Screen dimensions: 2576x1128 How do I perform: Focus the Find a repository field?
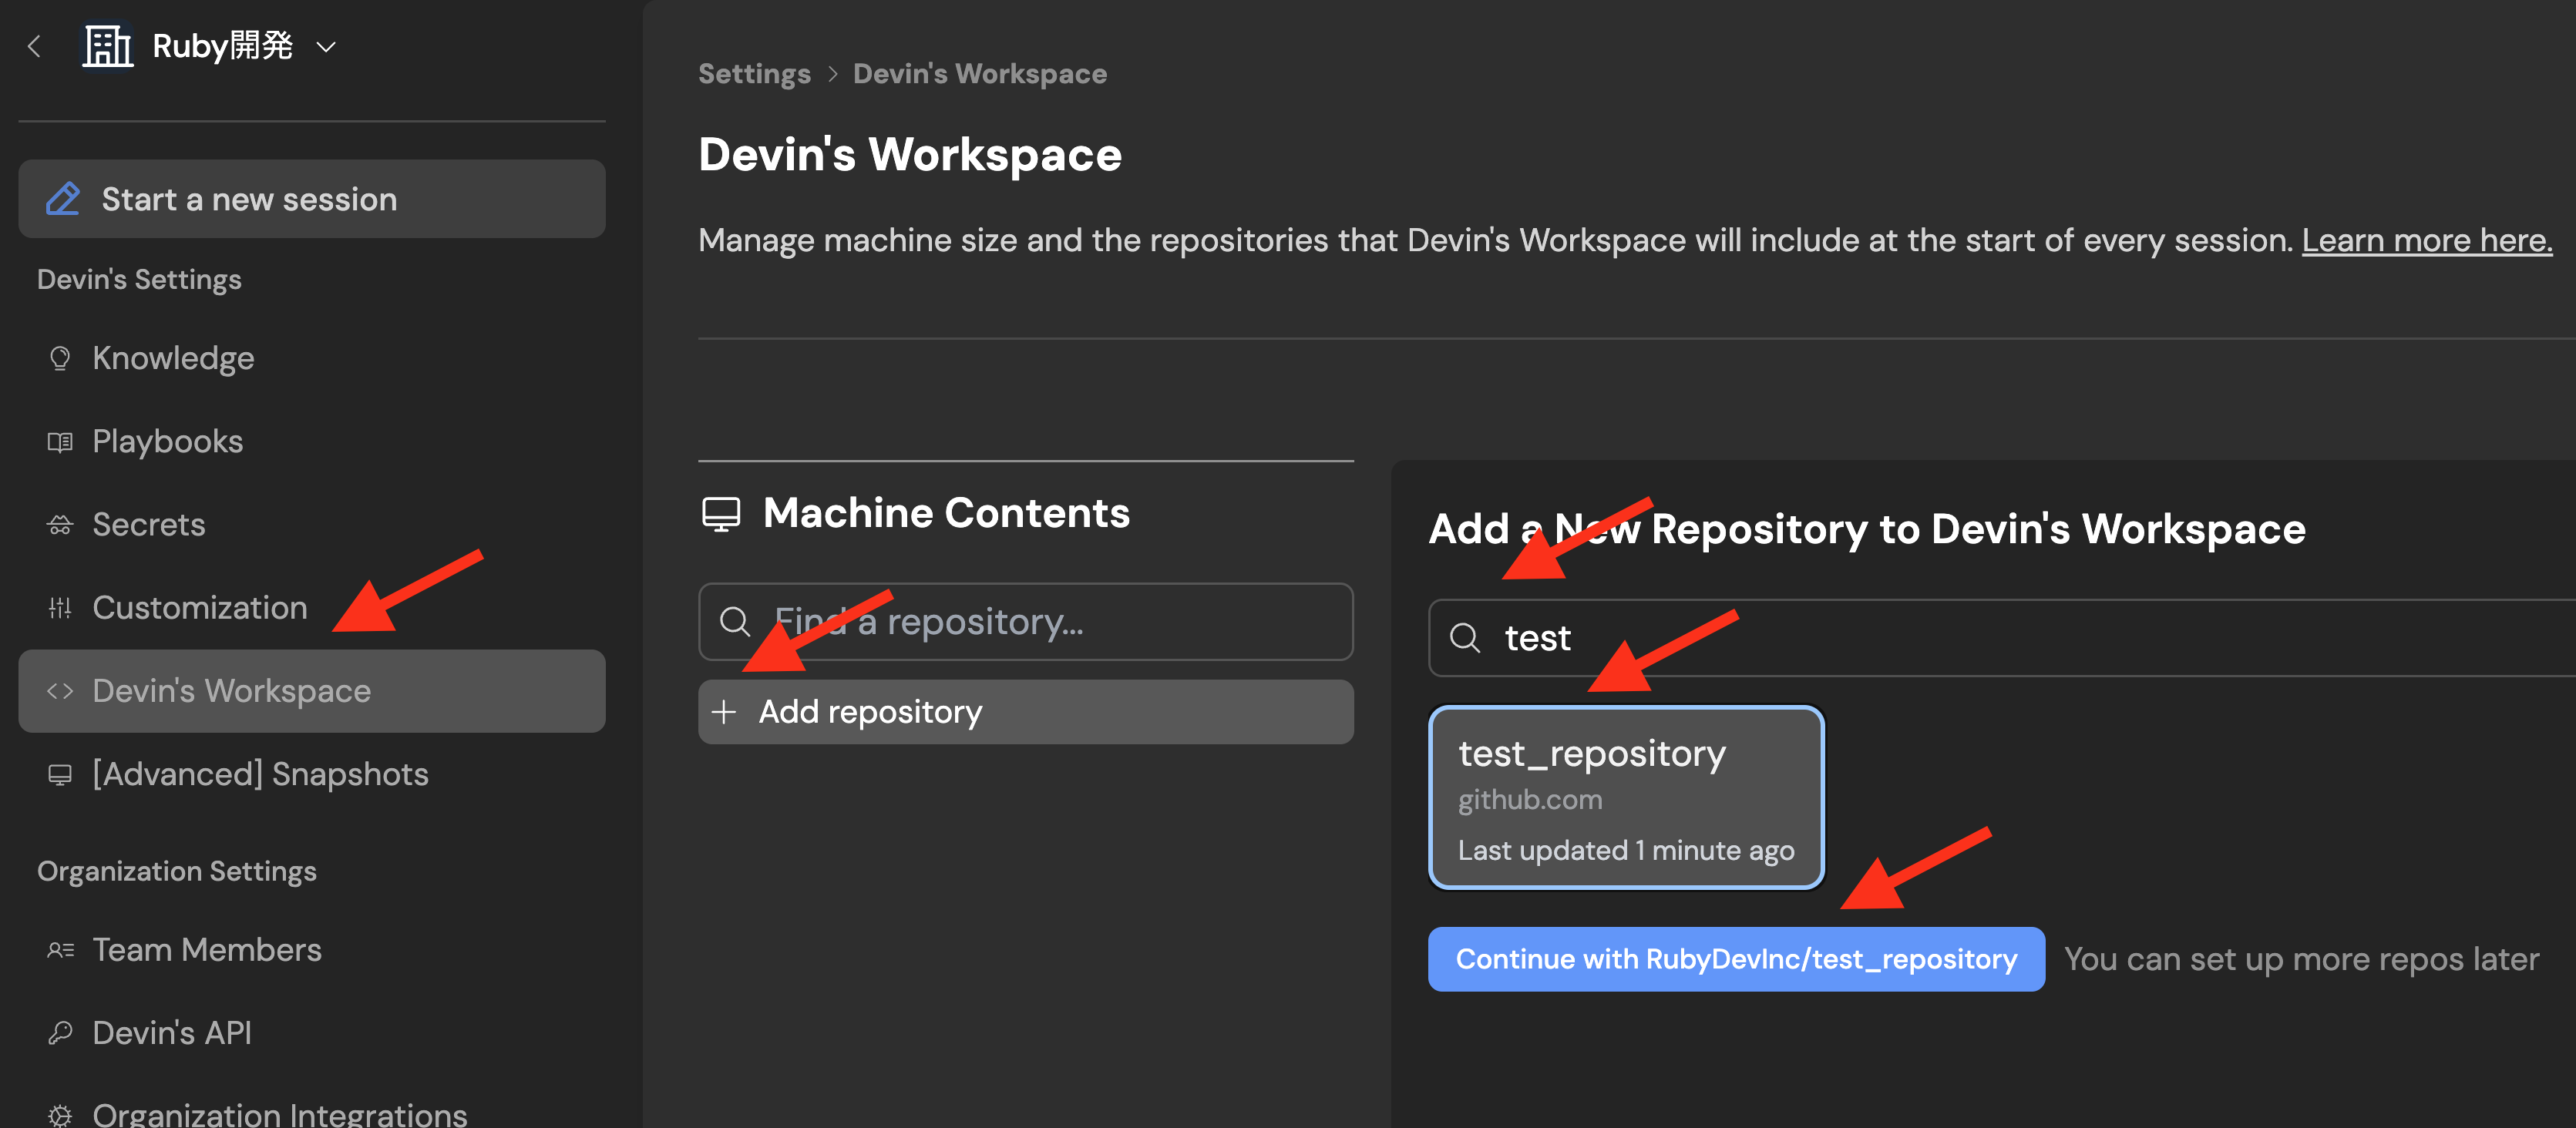pyautogui.click(x=1040, y=622)
